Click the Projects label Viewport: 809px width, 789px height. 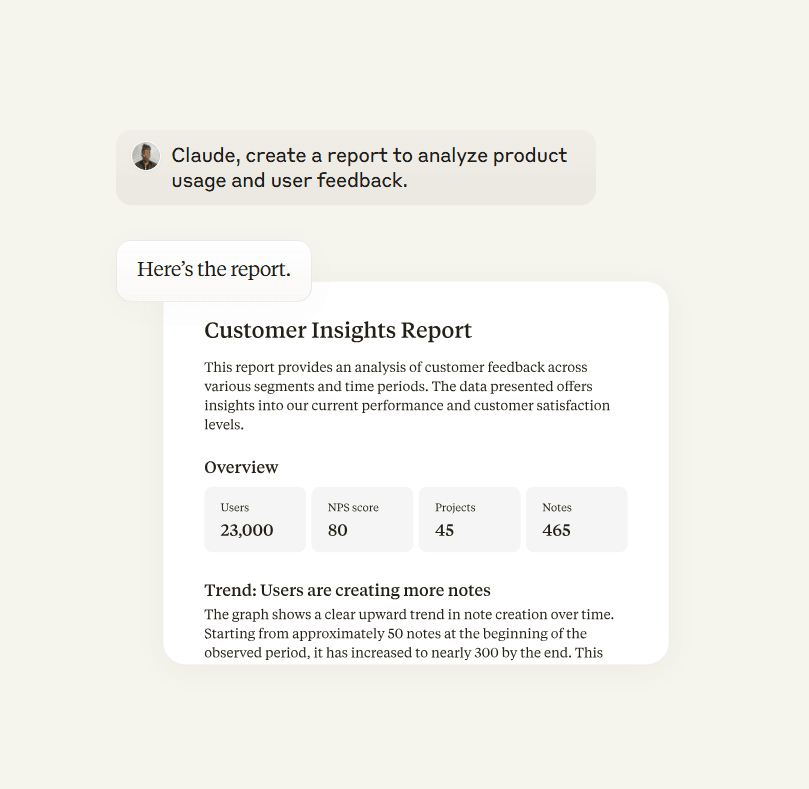[455, 507]
